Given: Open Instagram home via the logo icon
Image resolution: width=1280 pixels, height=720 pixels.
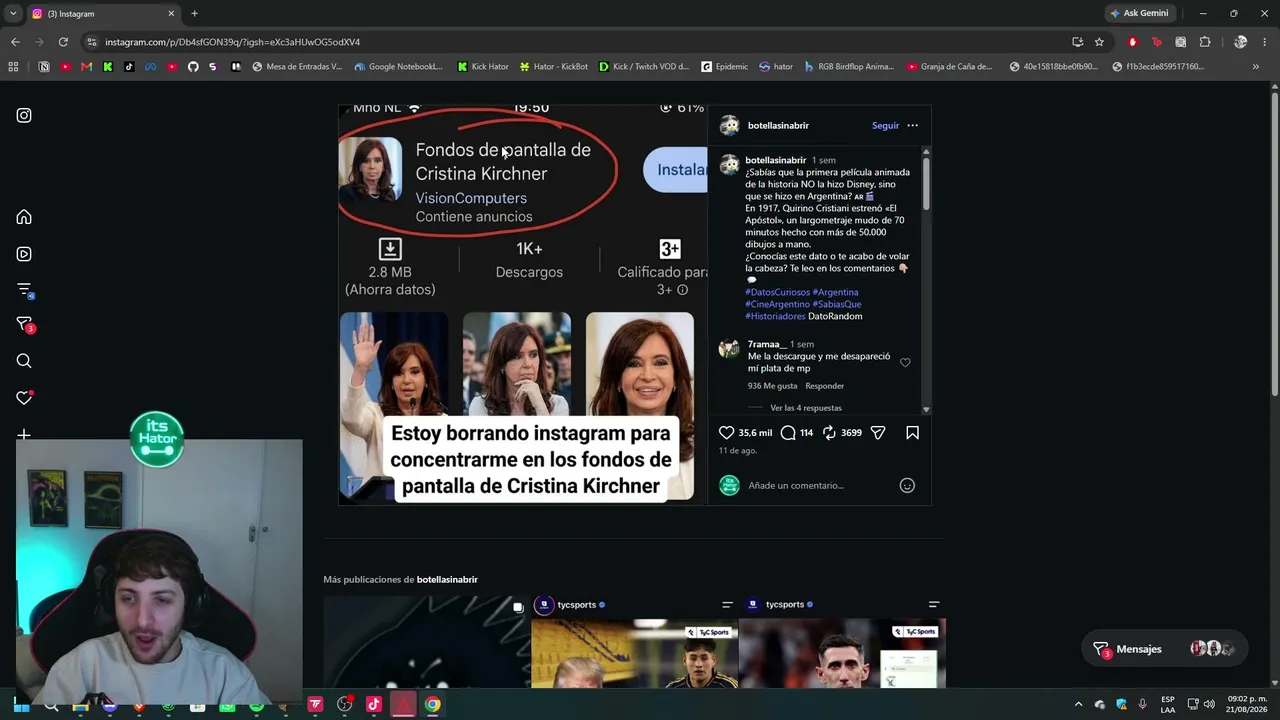Looking at the screenshot, I should [x=24, y=115].
